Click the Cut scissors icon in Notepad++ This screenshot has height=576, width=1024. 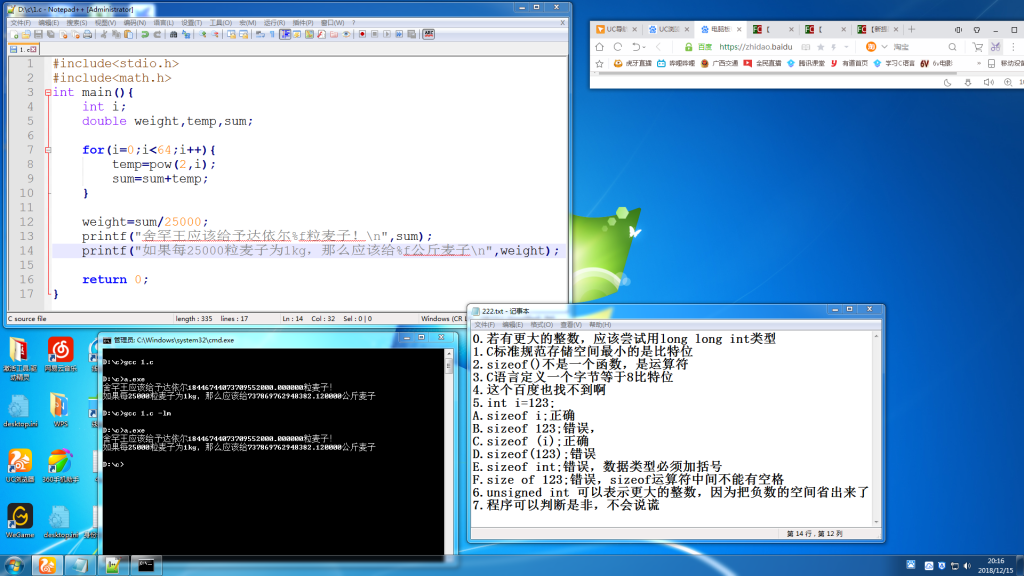point(103,35)
